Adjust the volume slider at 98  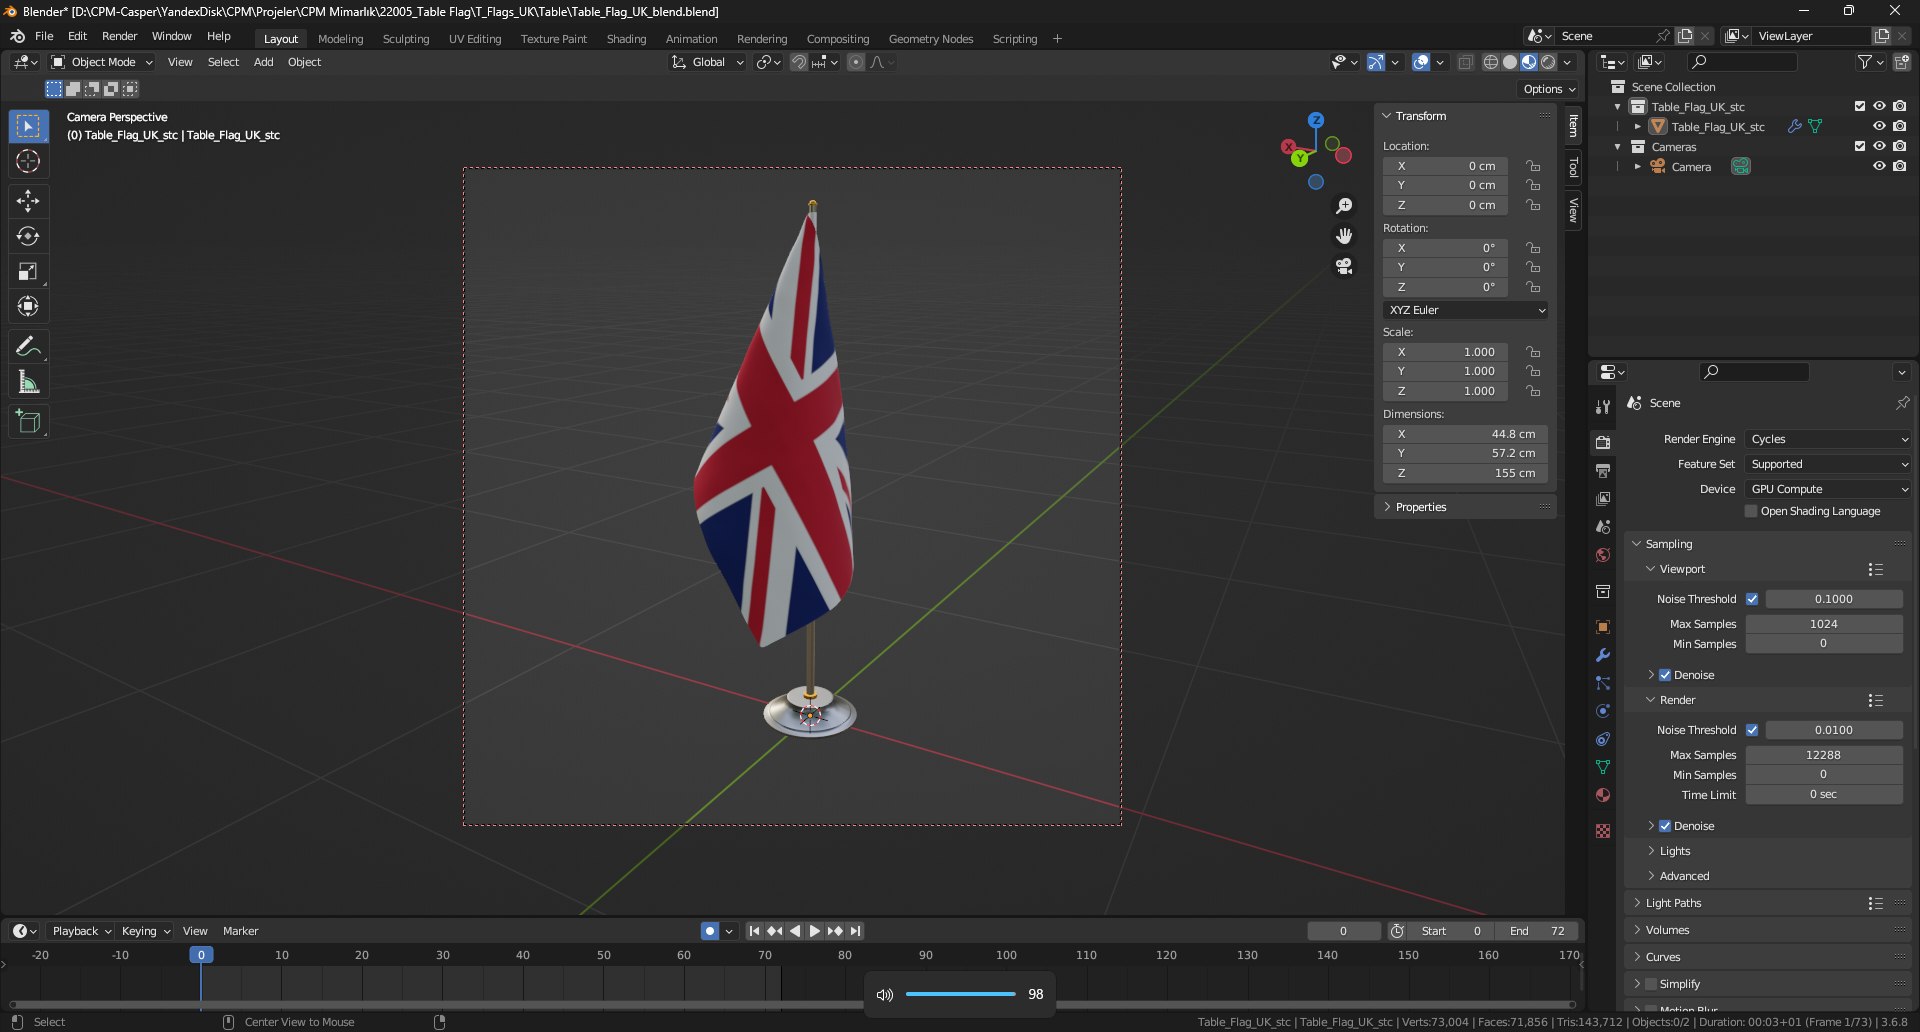(960, 994)
